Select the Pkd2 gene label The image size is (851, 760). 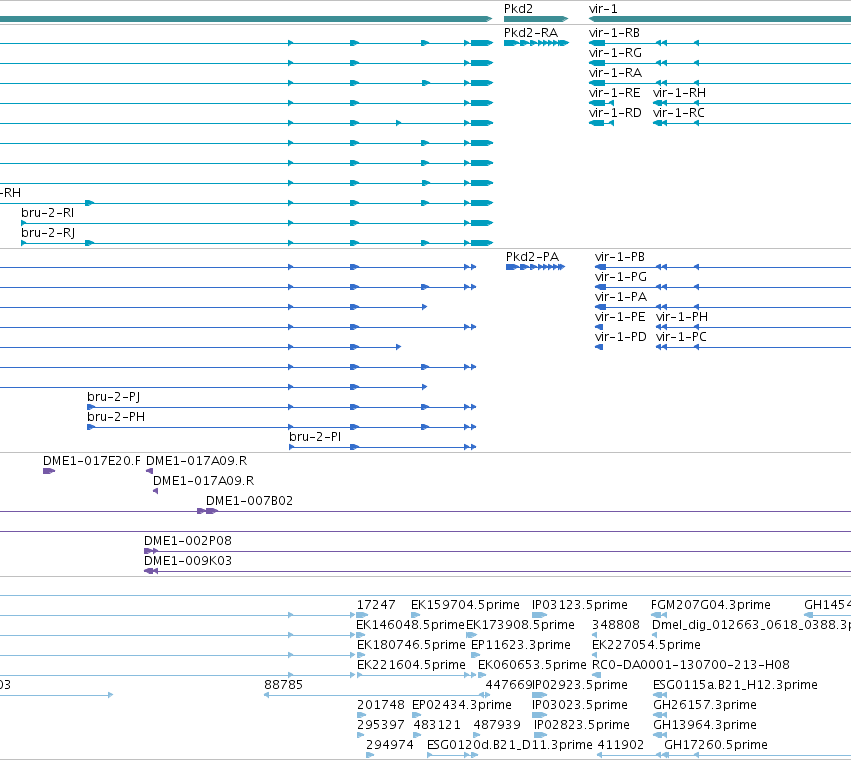(x=518, y=9)
